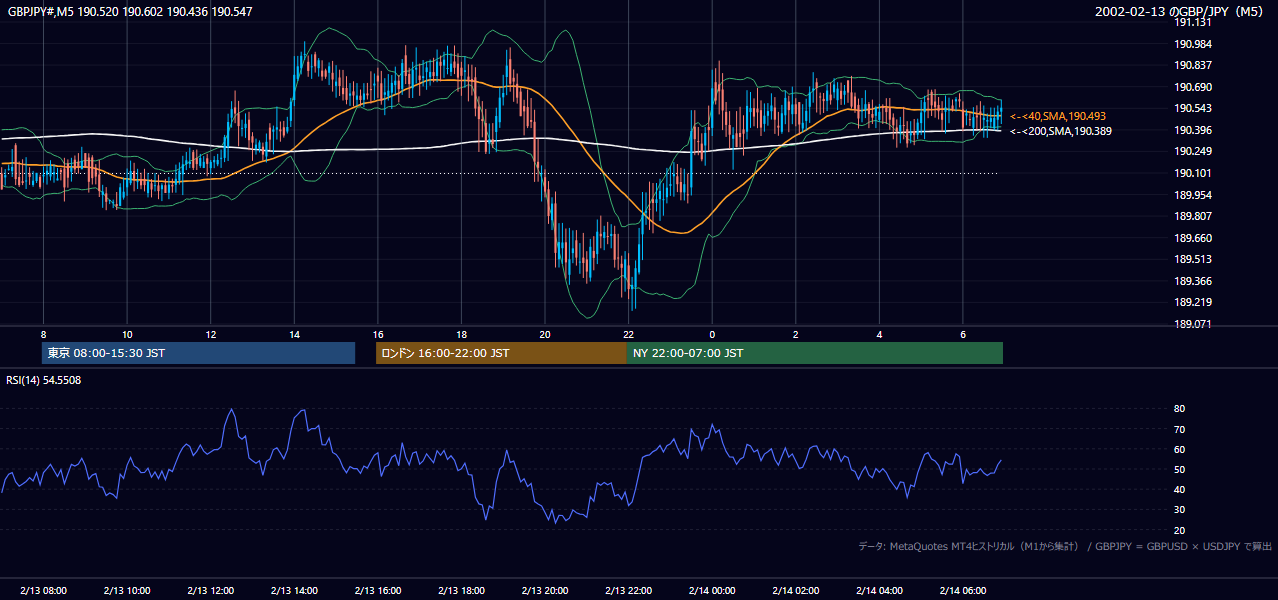Click hour label 12 under the price chart
This screenshot has height=600, width=1278.
click(211, 334)
